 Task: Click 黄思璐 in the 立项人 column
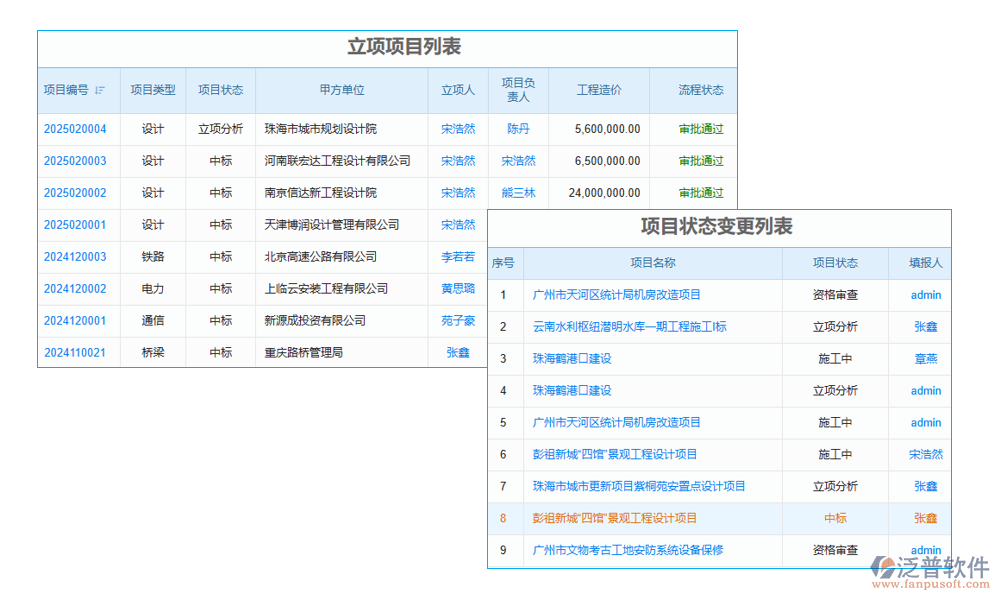point(457,289)
